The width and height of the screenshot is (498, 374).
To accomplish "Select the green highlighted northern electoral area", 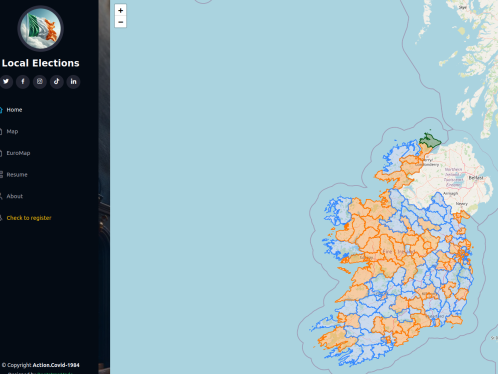I will (430, 140).
